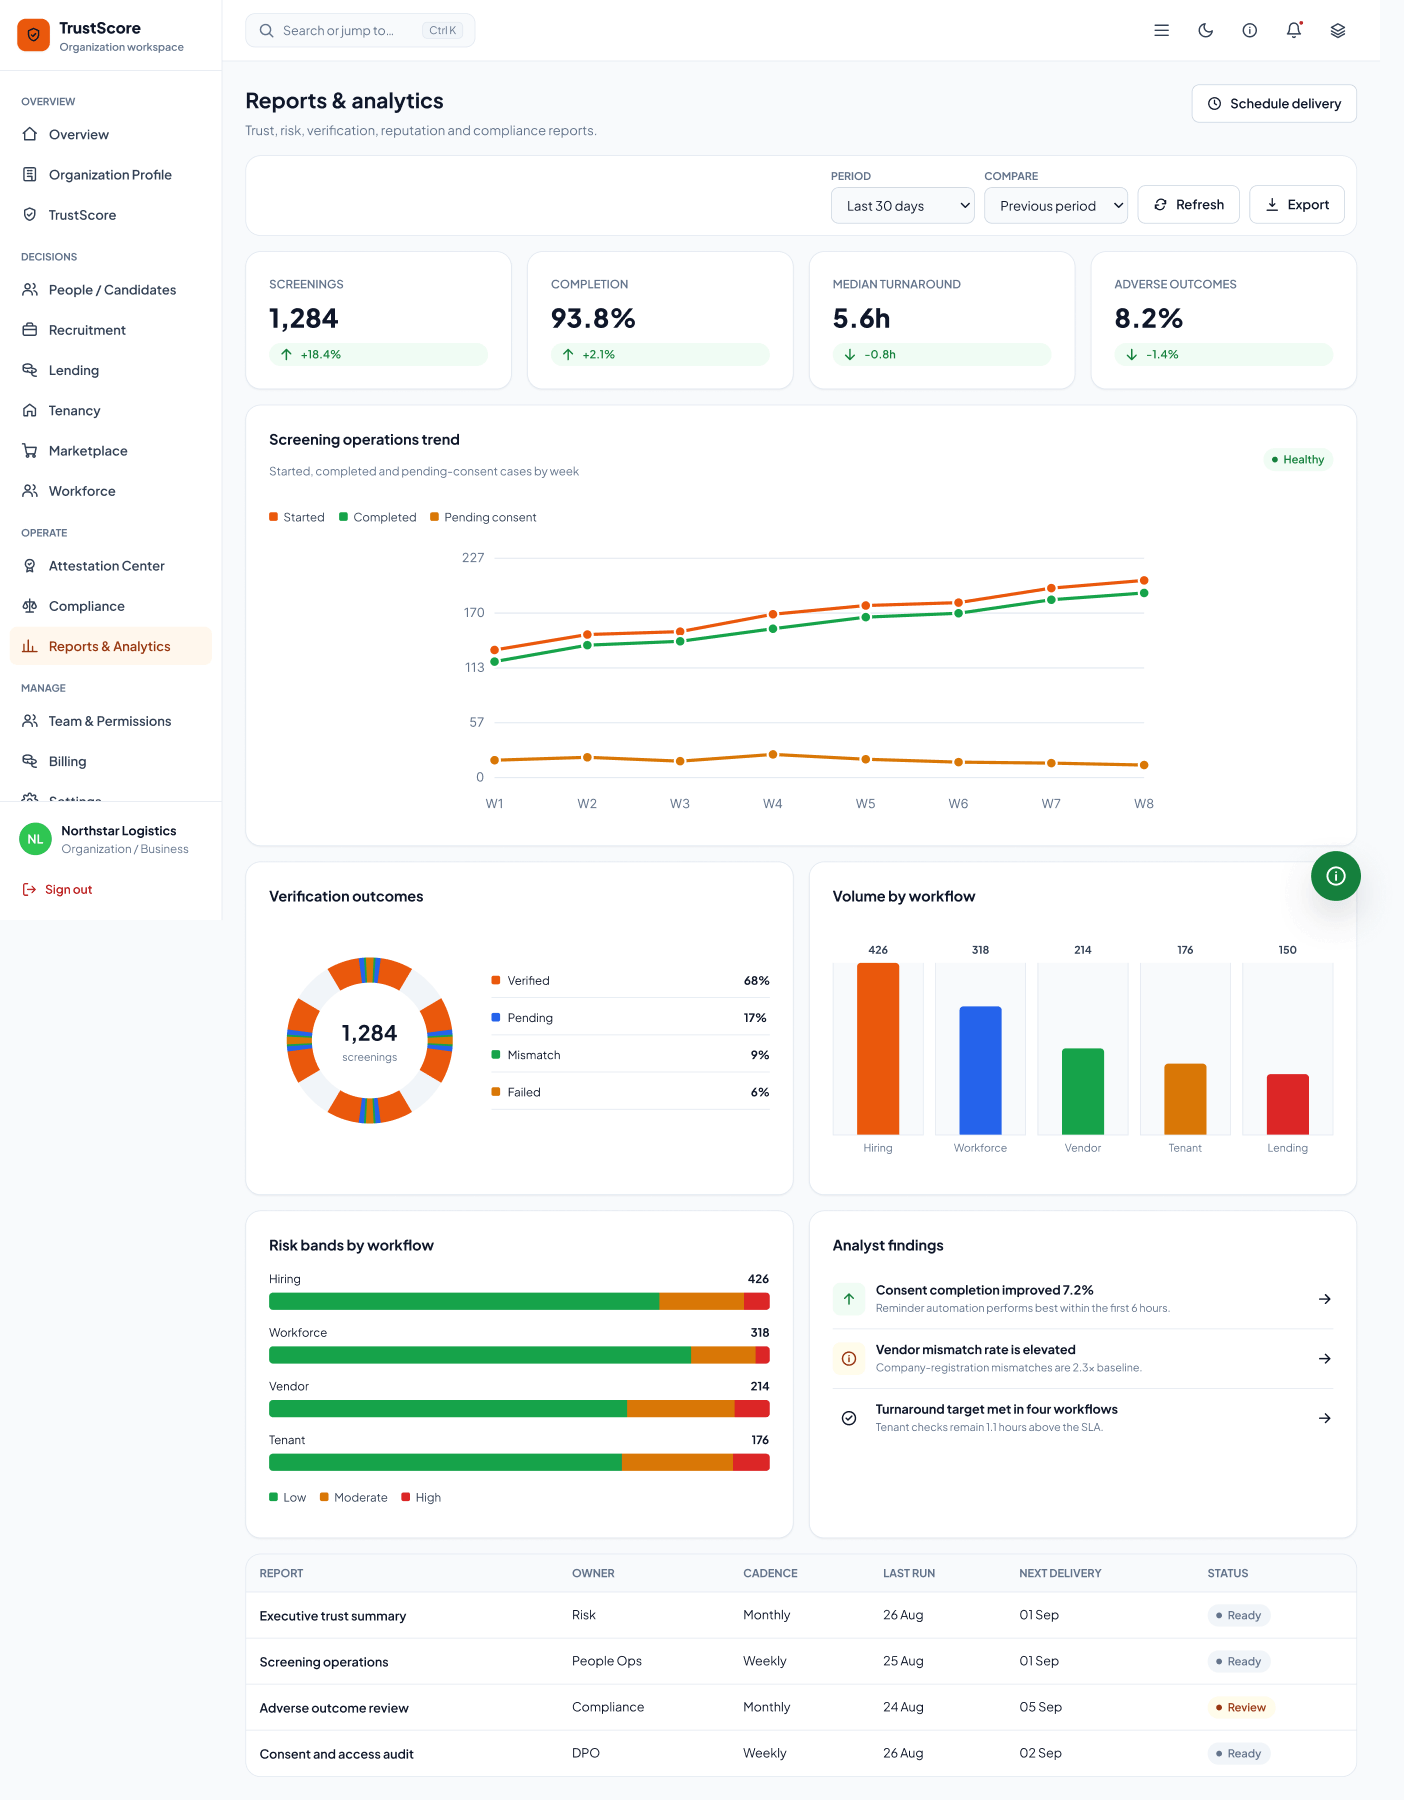Toggle dark mode moon icon

[x=1206, y=30]
